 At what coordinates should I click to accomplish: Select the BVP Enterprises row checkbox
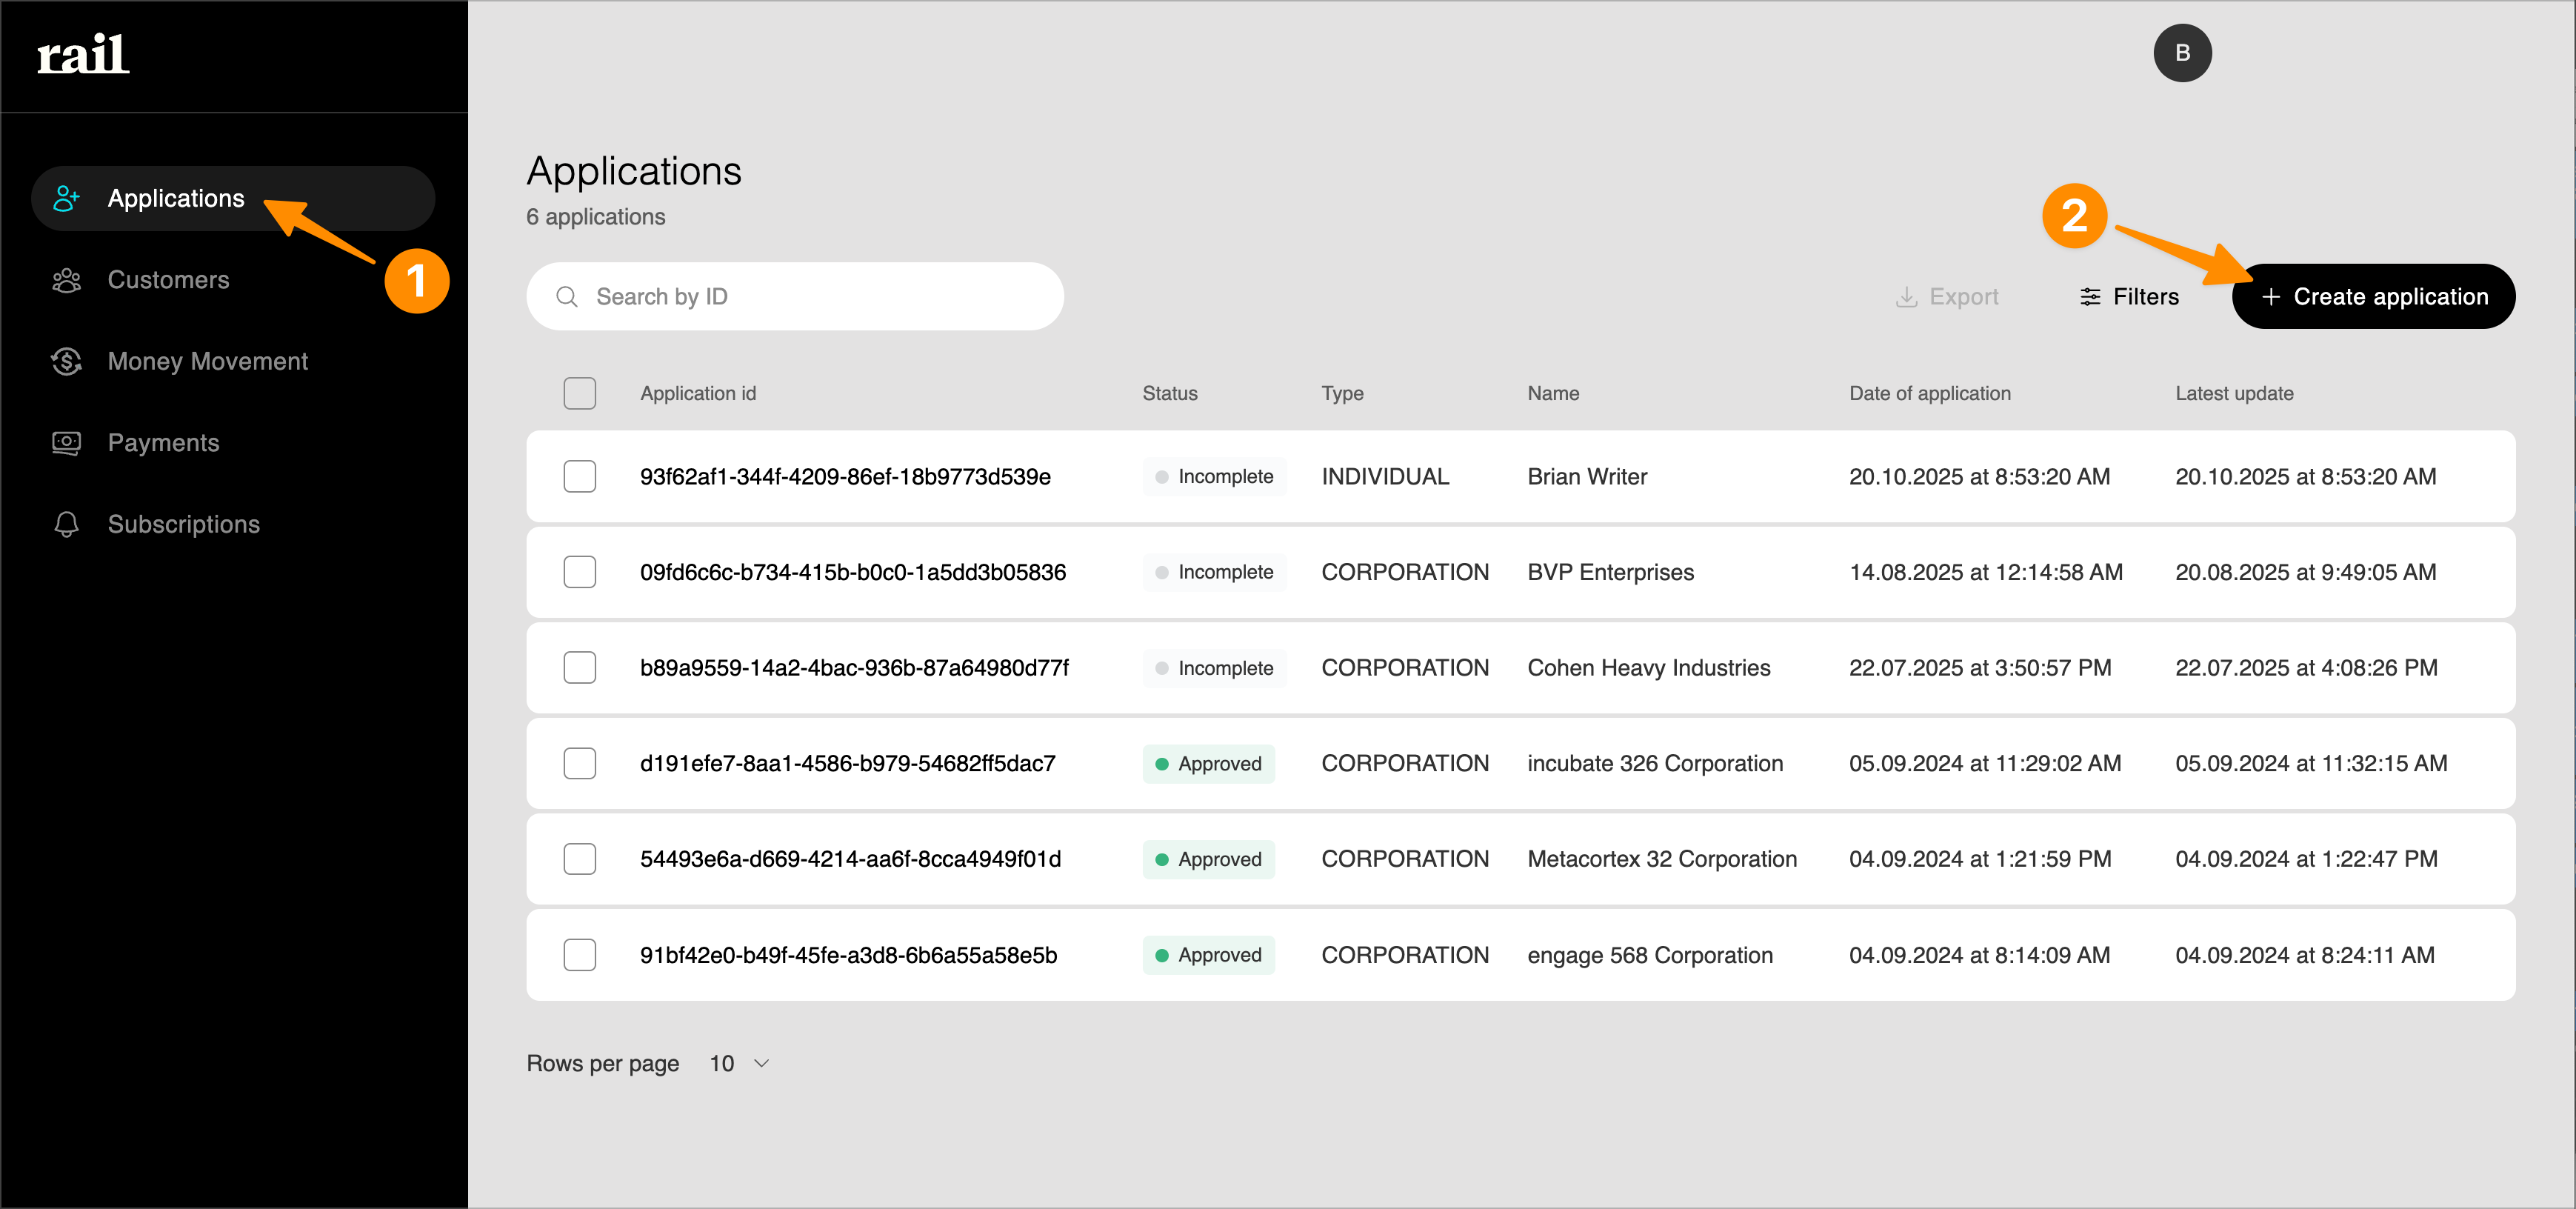pyautogui.click(x=579, y=572)
